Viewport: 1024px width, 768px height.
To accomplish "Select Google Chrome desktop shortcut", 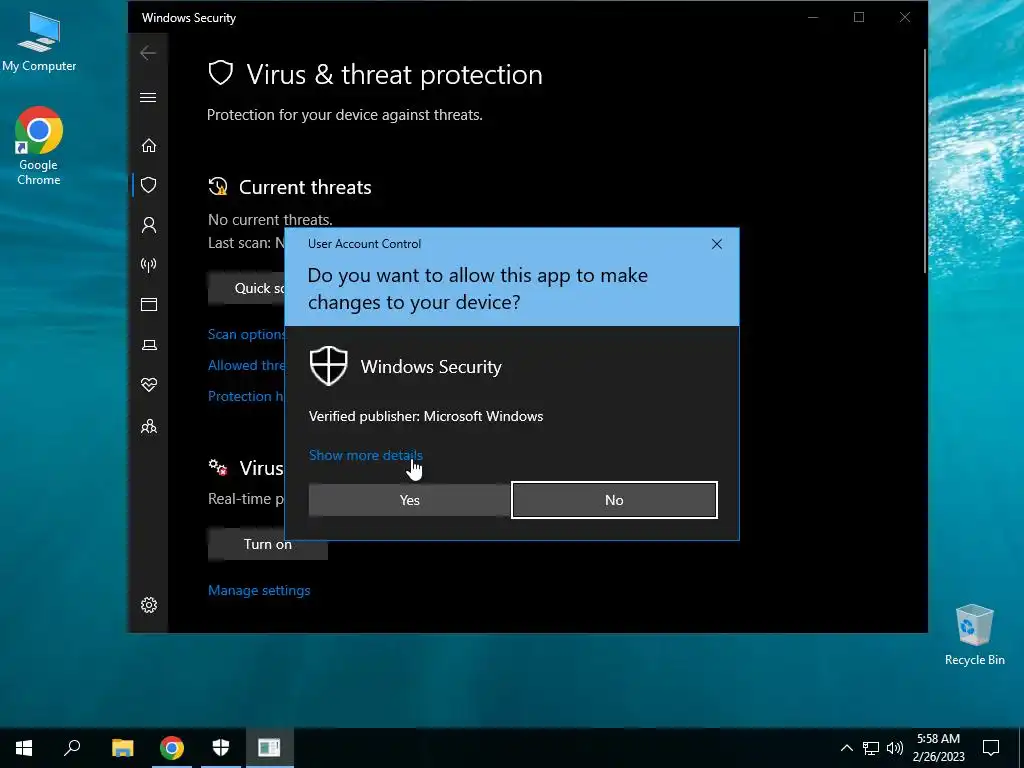I will [39, 146].
